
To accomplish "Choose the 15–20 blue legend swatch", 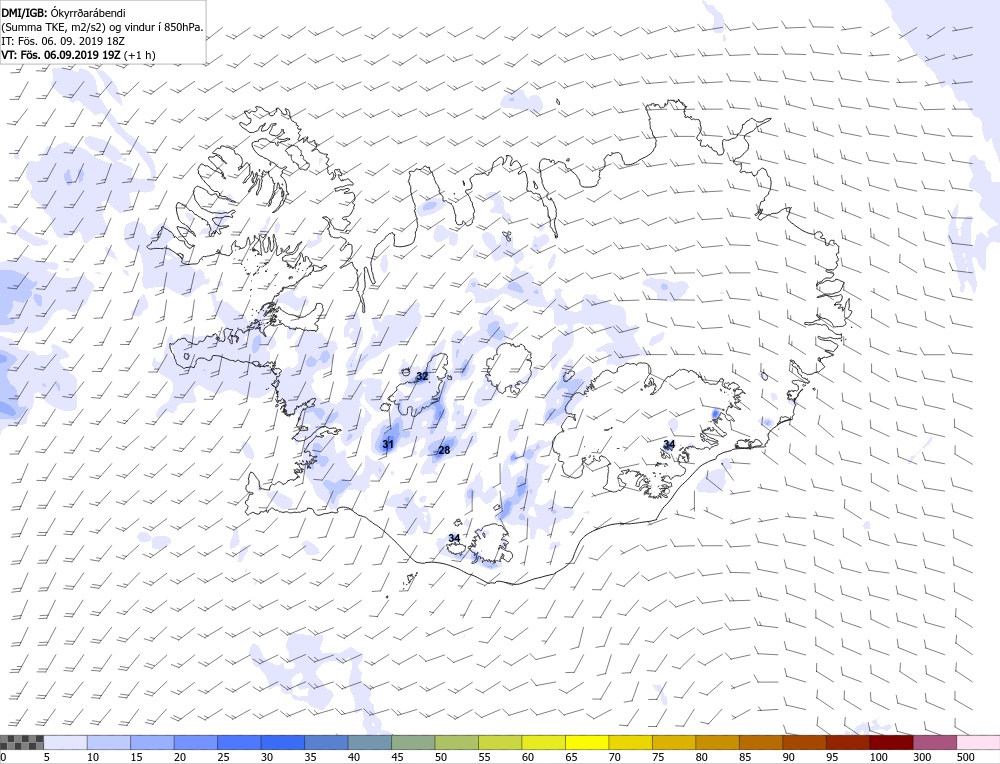I will pos(152,742).
